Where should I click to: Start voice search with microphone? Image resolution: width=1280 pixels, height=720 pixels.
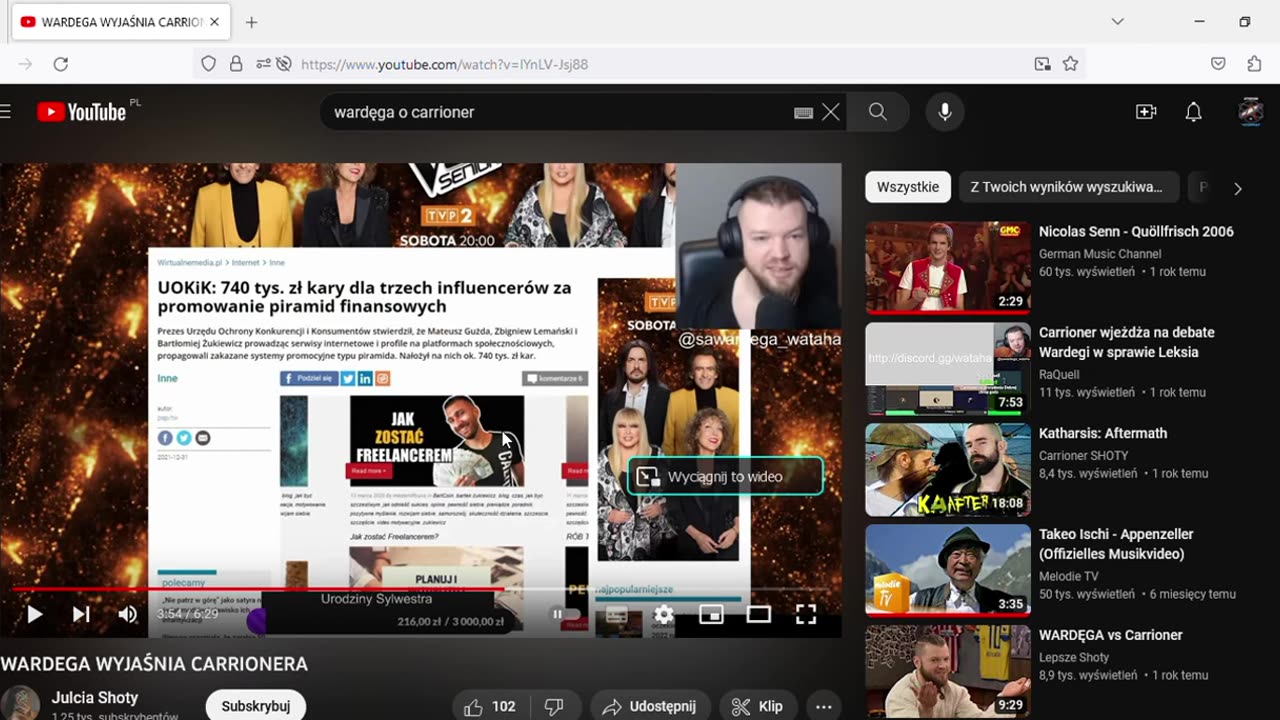tap(944, 112)
